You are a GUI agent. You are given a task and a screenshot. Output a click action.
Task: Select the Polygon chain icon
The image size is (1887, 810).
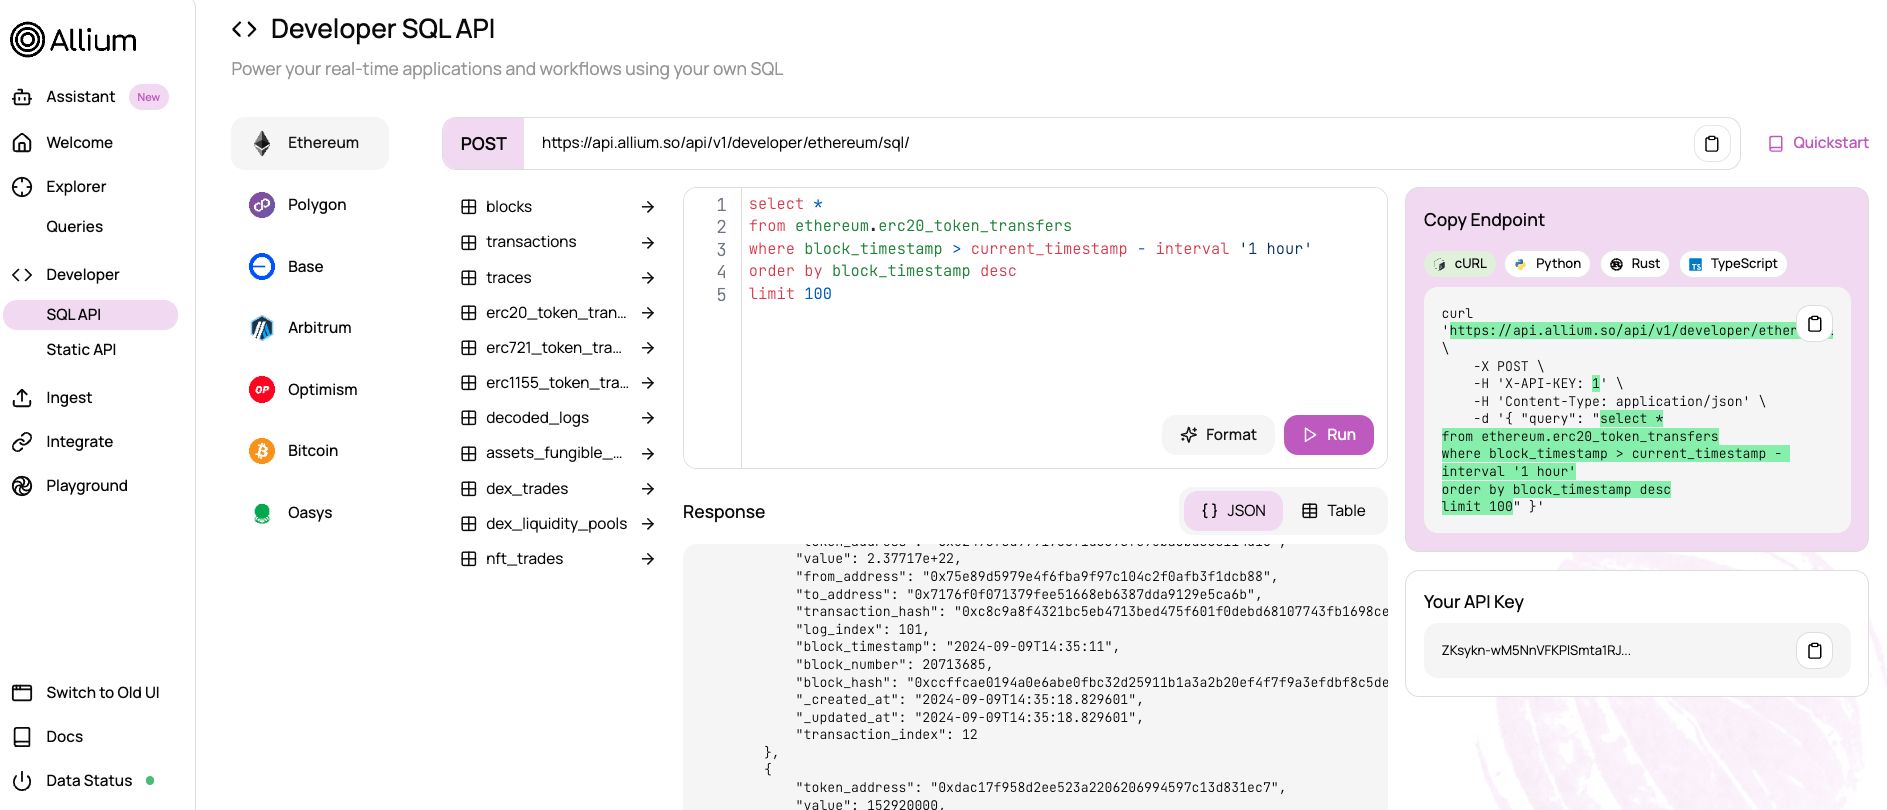pos(262,205)
